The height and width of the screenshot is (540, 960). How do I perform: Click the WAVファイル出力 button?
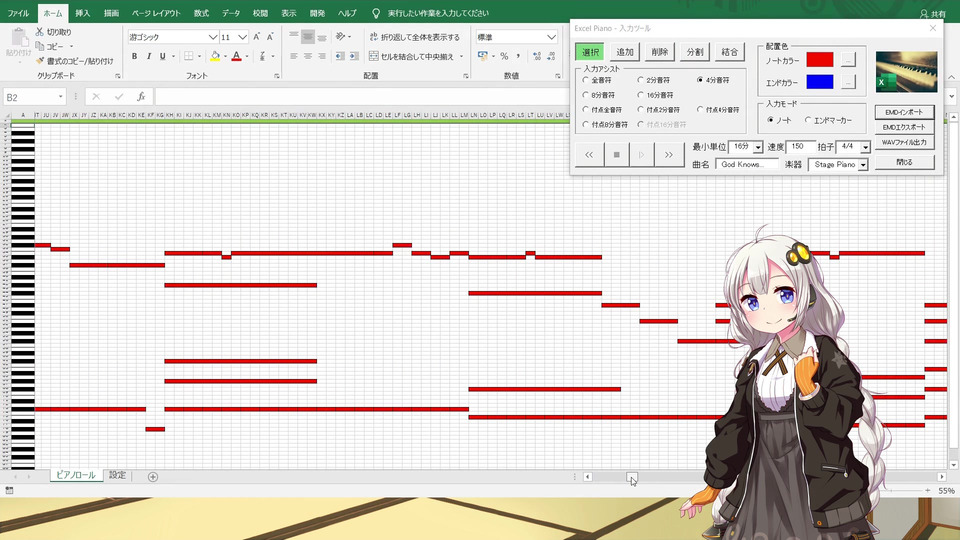tap(904, 142)
